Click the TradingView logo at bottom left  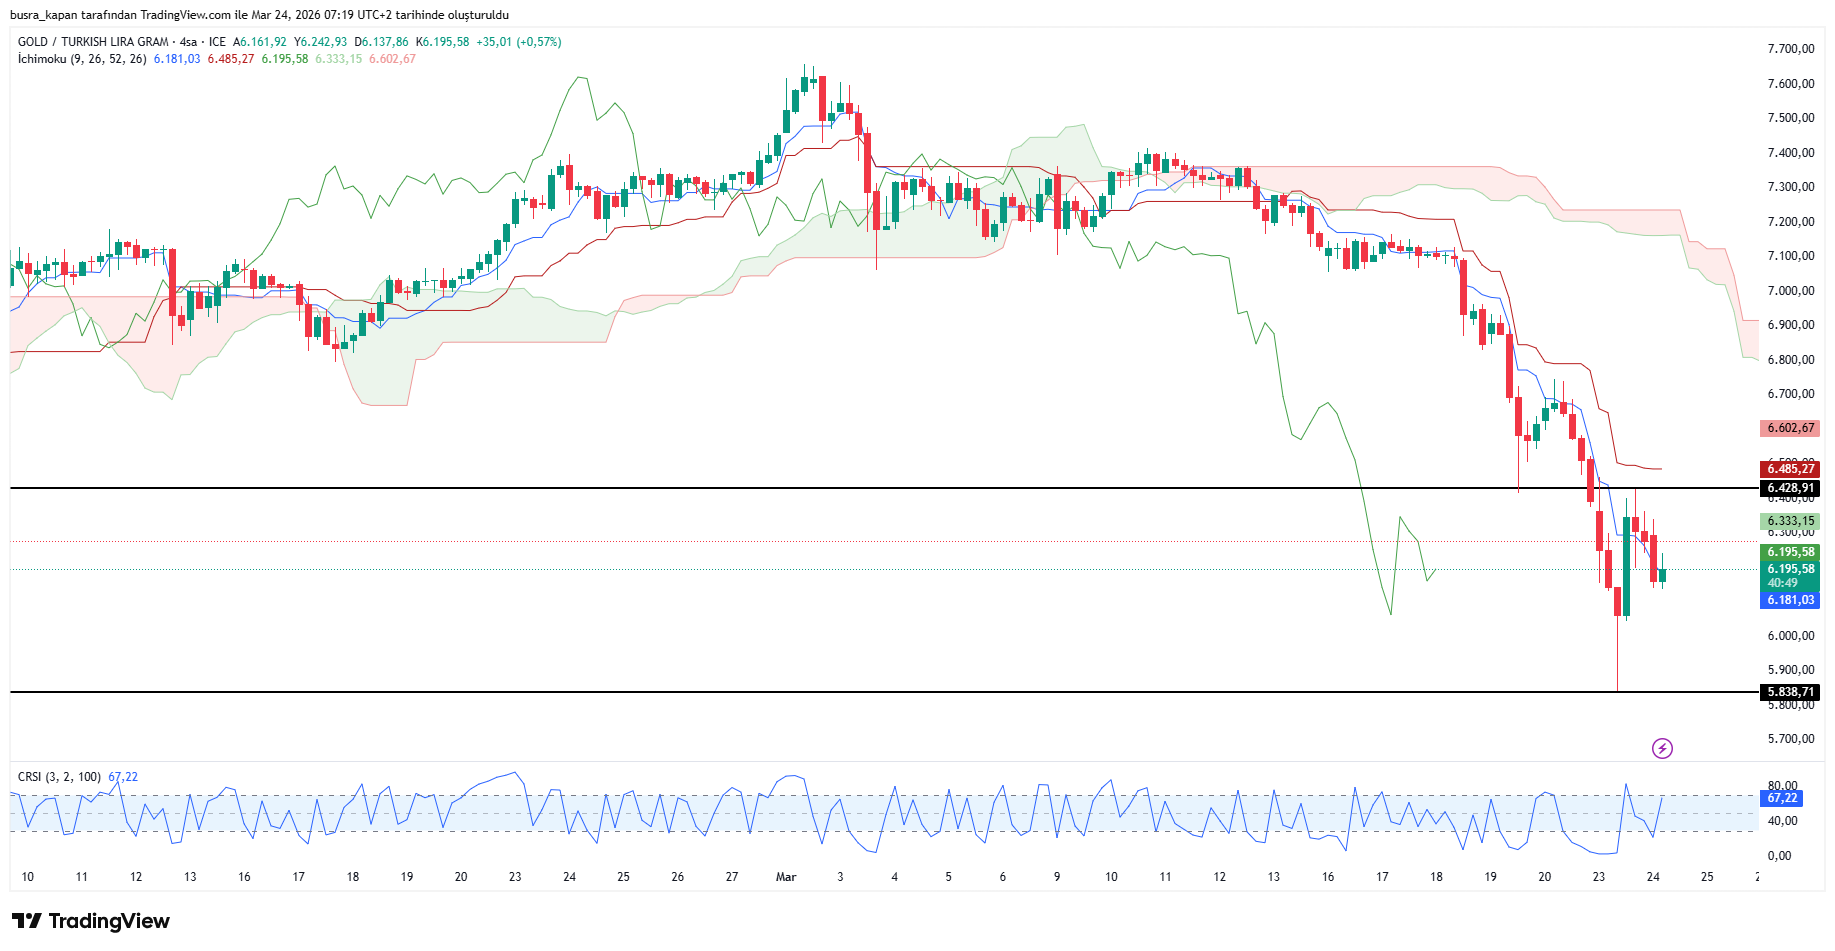click(91, 921)
